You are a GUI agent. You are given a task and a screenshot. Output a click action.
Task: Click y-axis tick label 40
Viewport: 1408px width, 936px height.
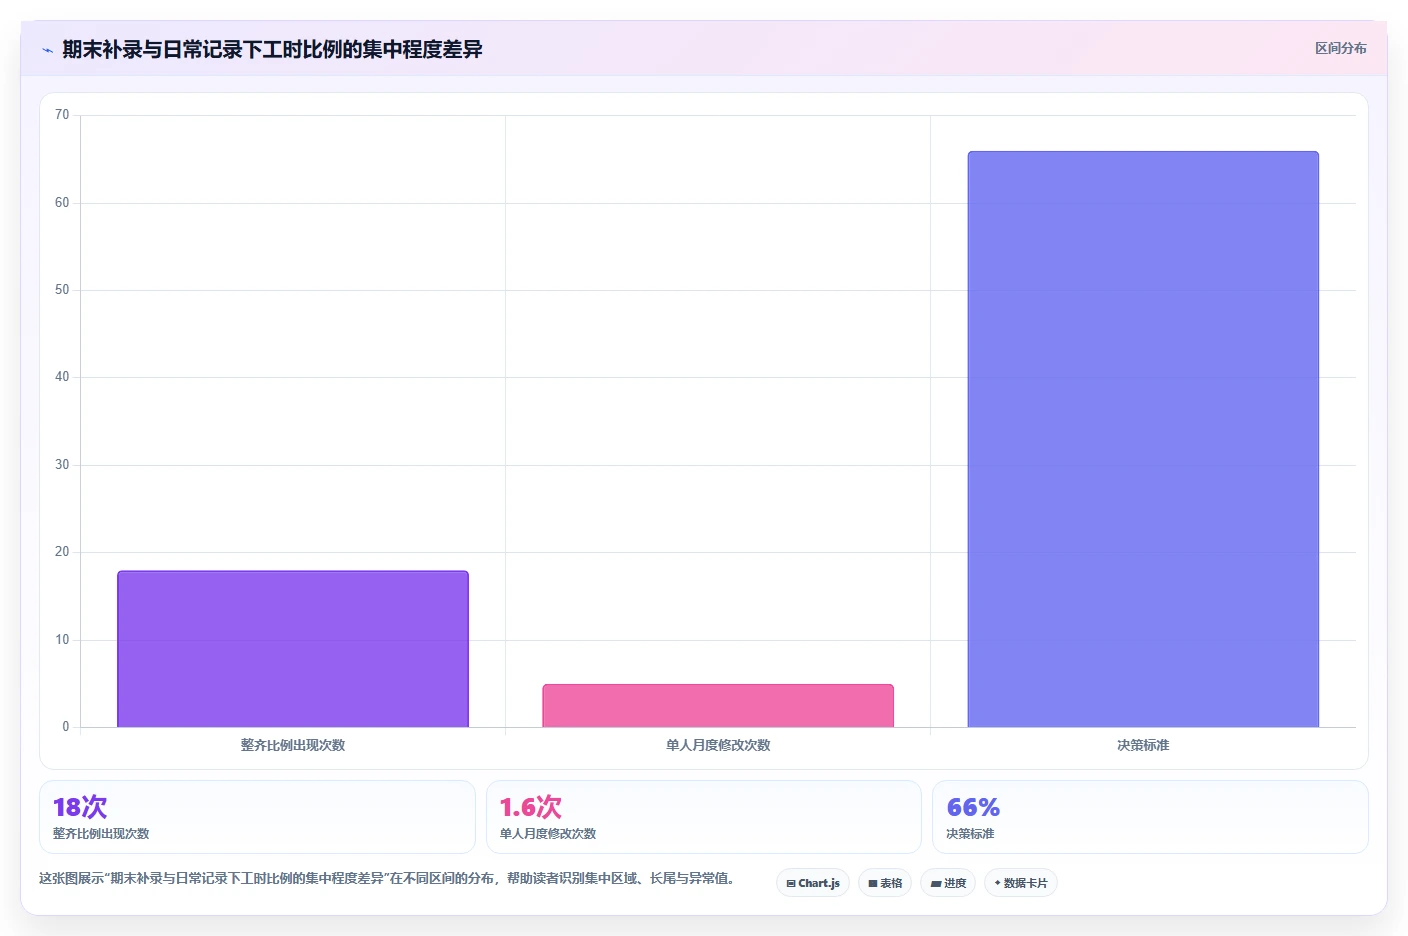pos(62,377)
